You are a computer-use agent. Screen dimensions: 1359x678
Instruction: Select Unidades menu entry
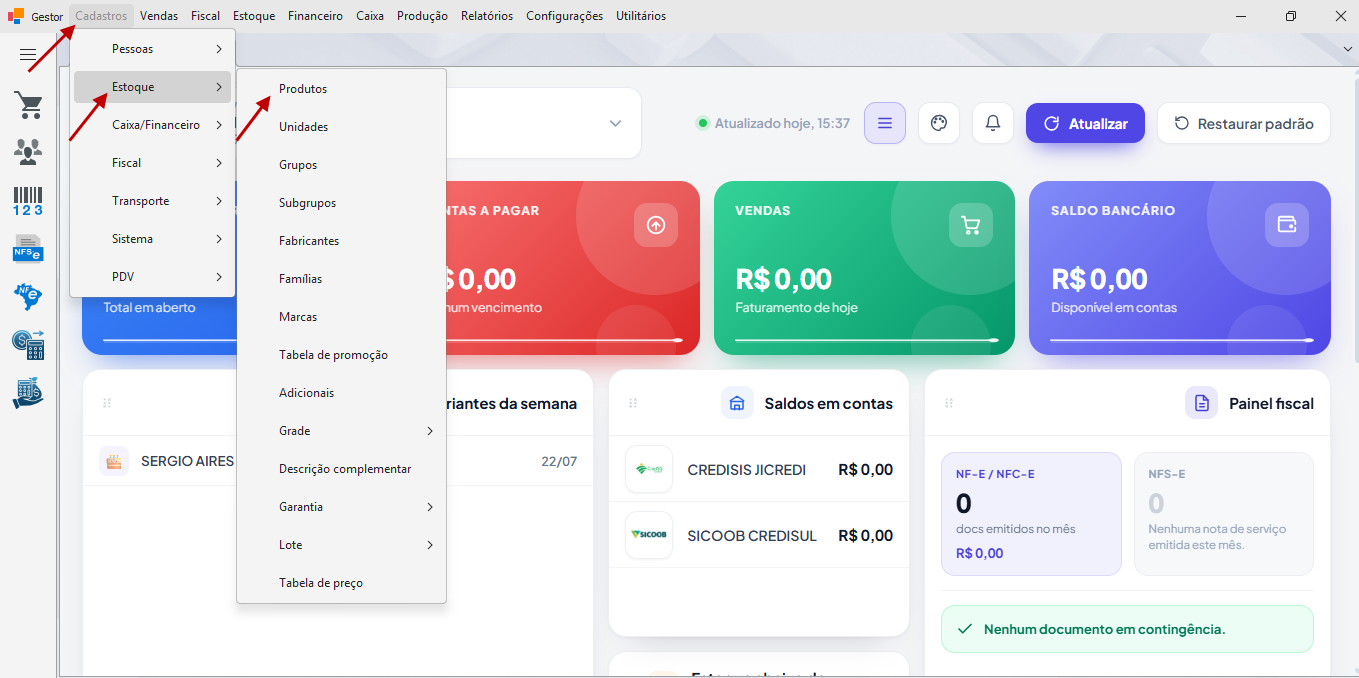(x=341, y=127)
